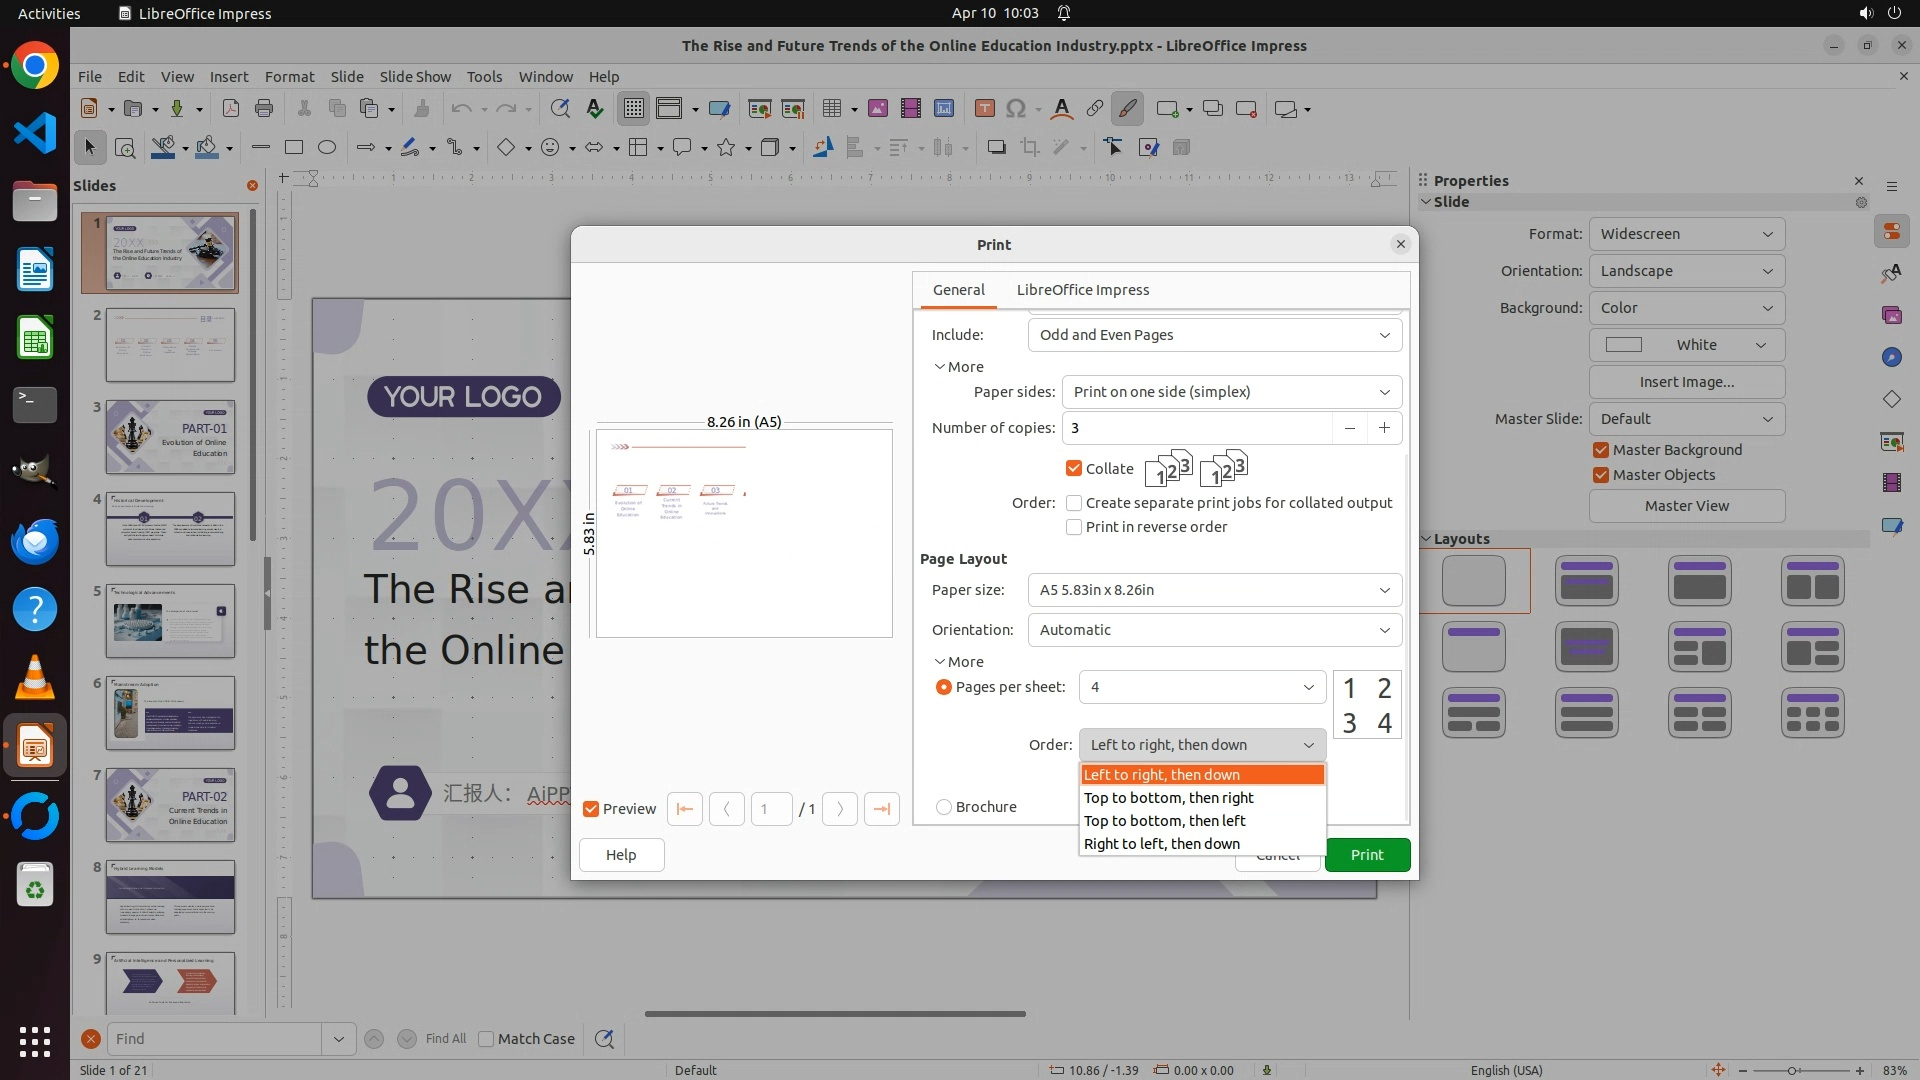Open the White background color picker
The image size is (1920, 1080).
click(x=1686, y=345)
